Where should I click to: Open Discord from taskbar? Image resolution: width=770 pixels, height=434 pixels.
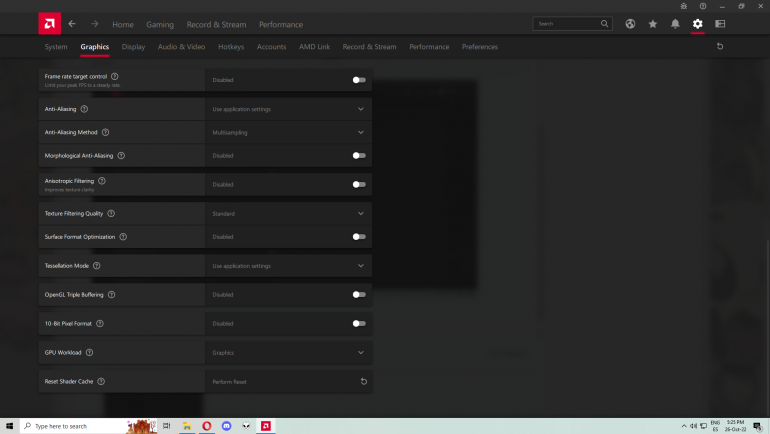point(226,426)
